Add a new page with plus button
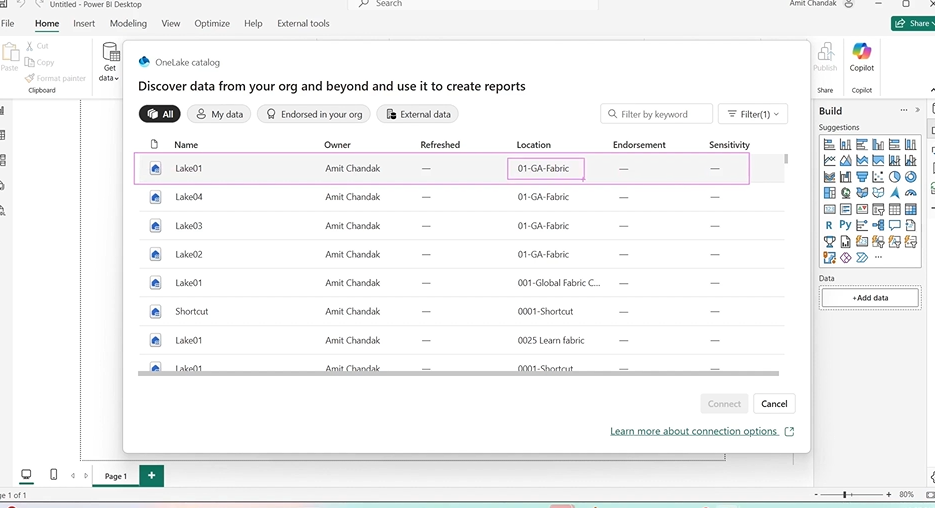Viewport: 935px width, 508px height. tap(151, 475)
